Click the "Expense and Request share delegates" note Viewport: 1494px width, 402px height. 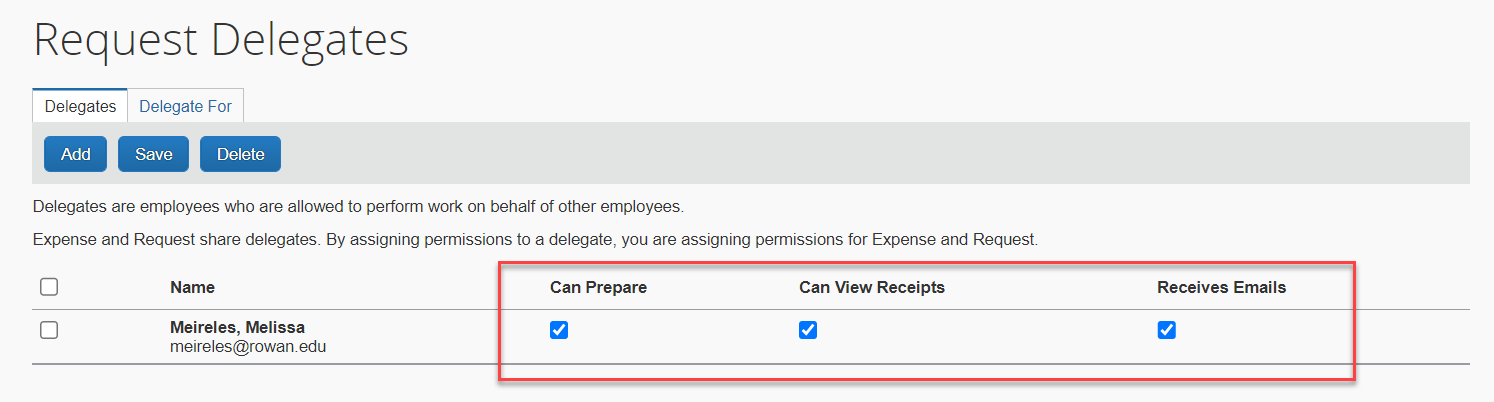pyautogui.click(x=535, y=240)
